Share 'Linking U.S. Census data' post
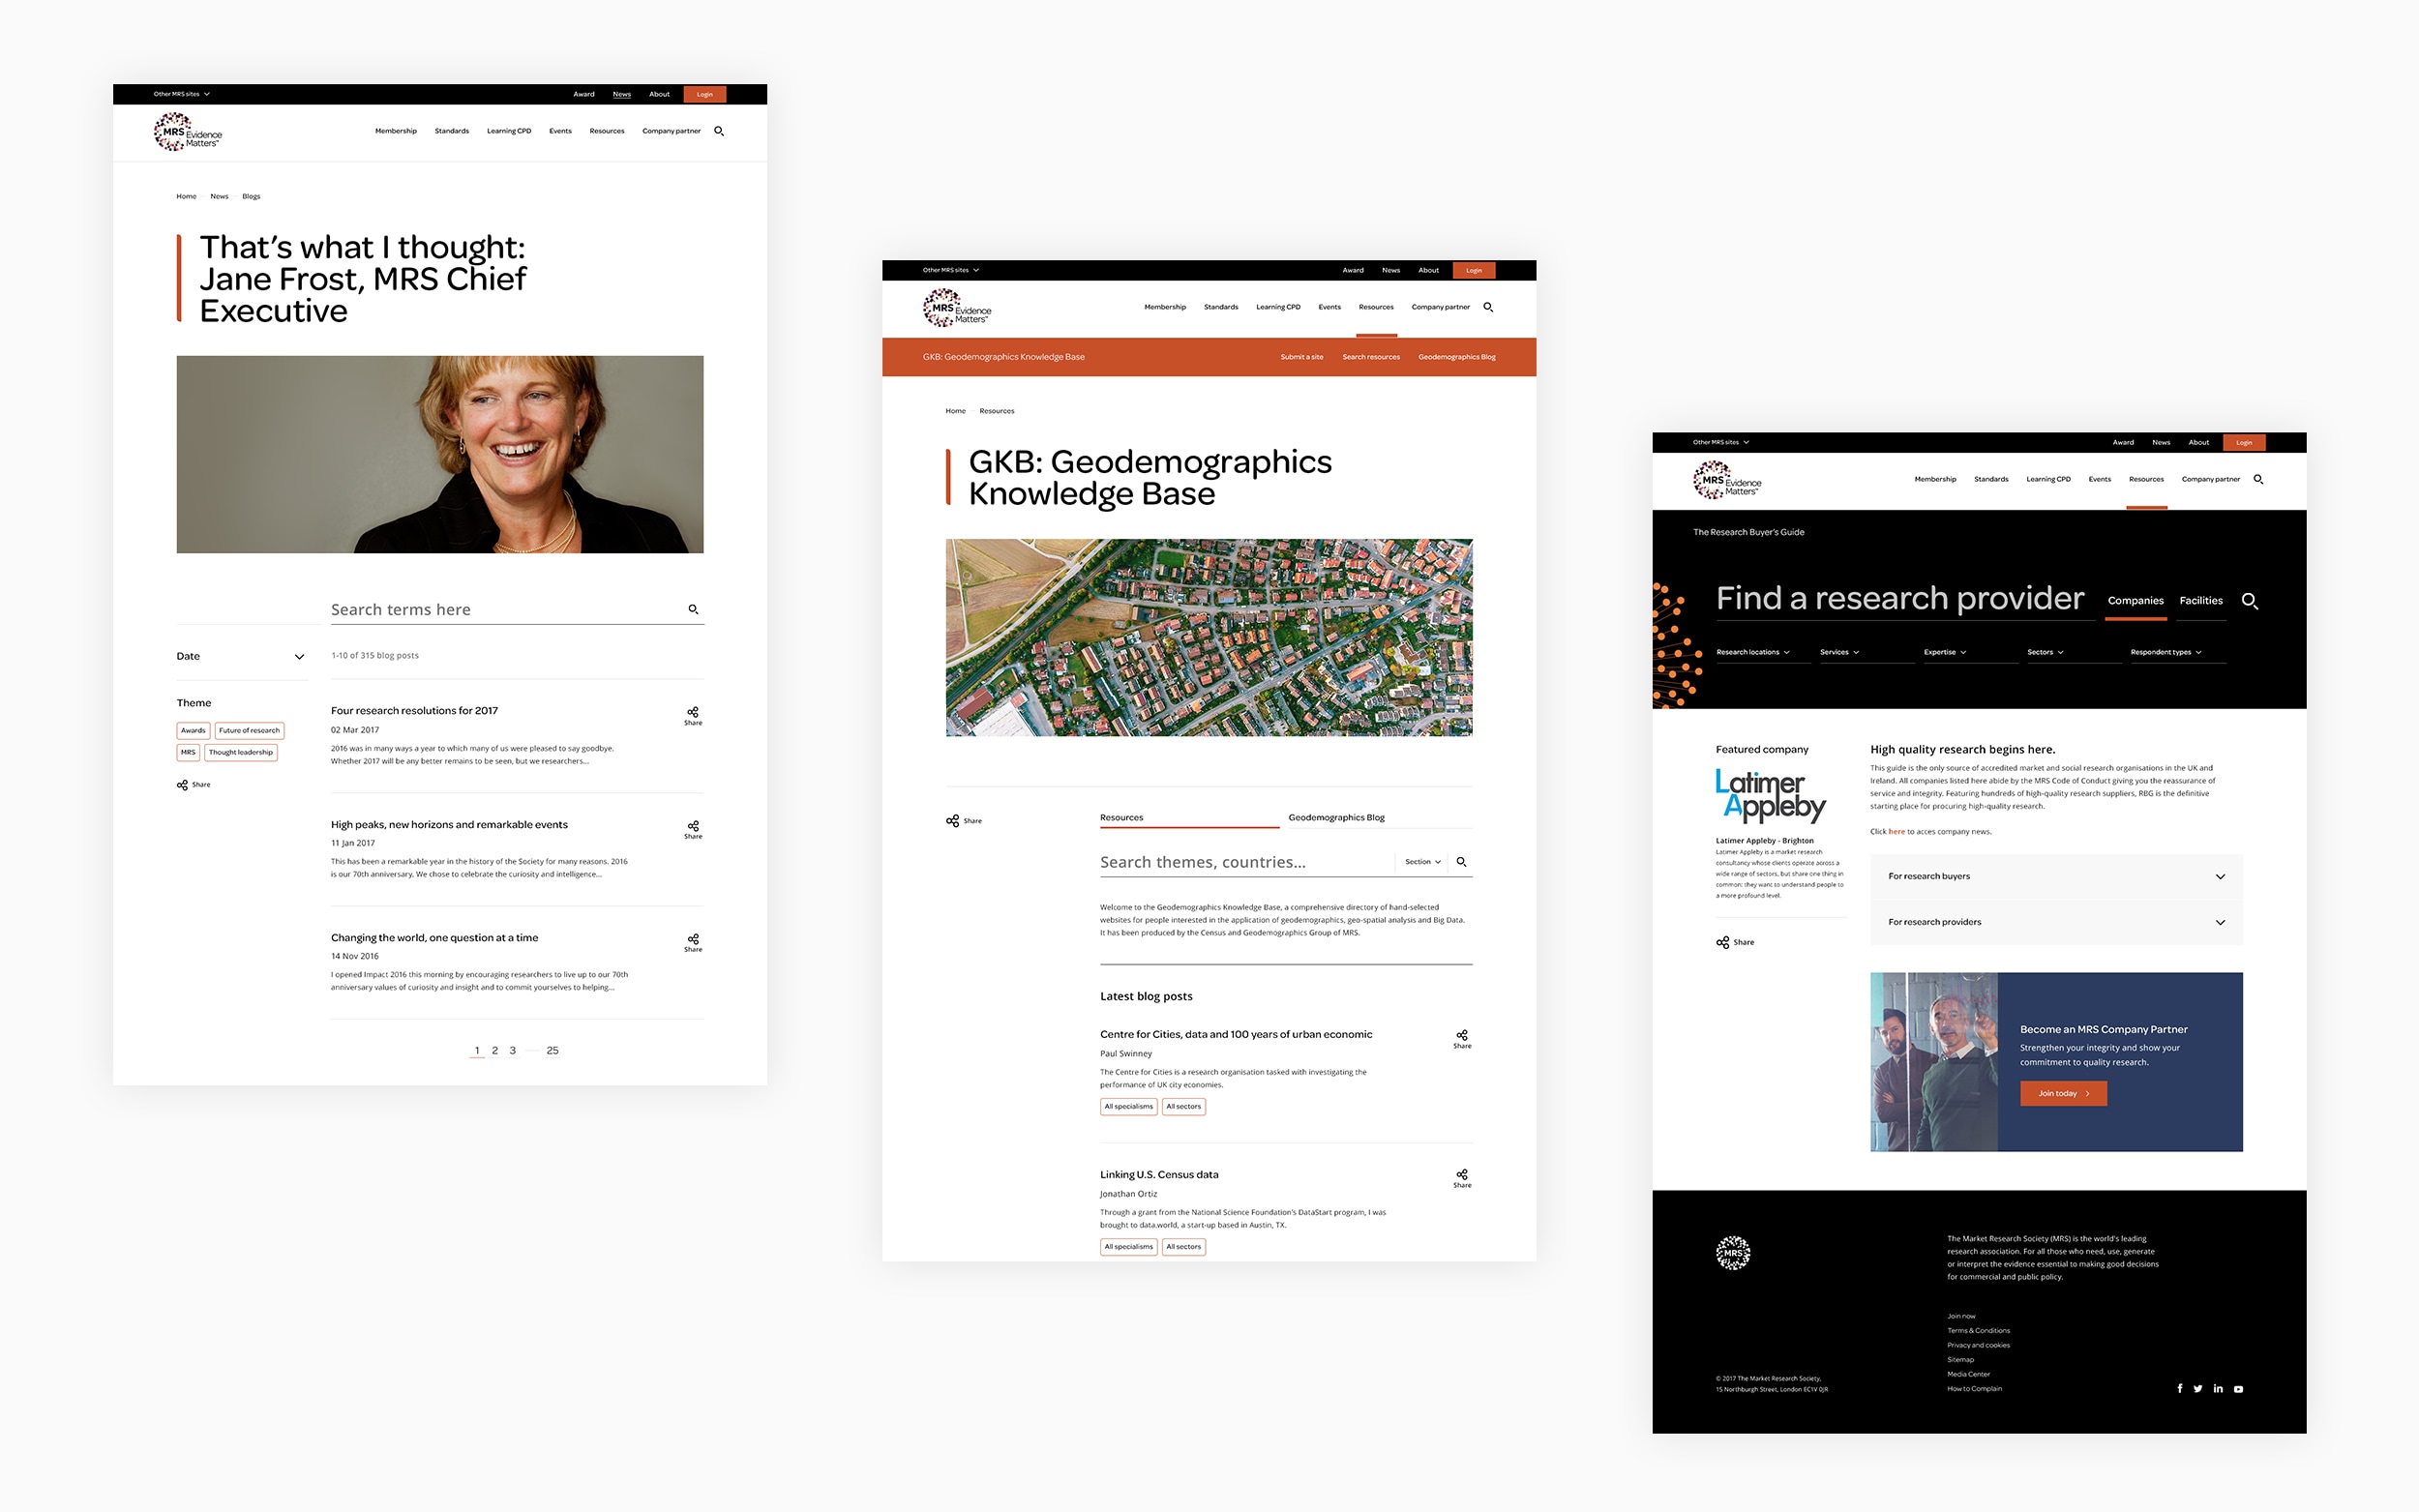 (x=1462, y=1178)
